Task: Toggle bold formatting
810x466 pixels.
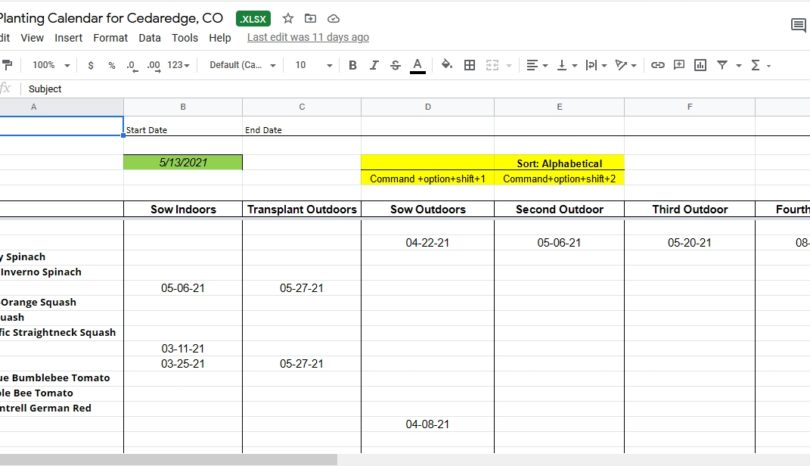Action: (352, 65)
